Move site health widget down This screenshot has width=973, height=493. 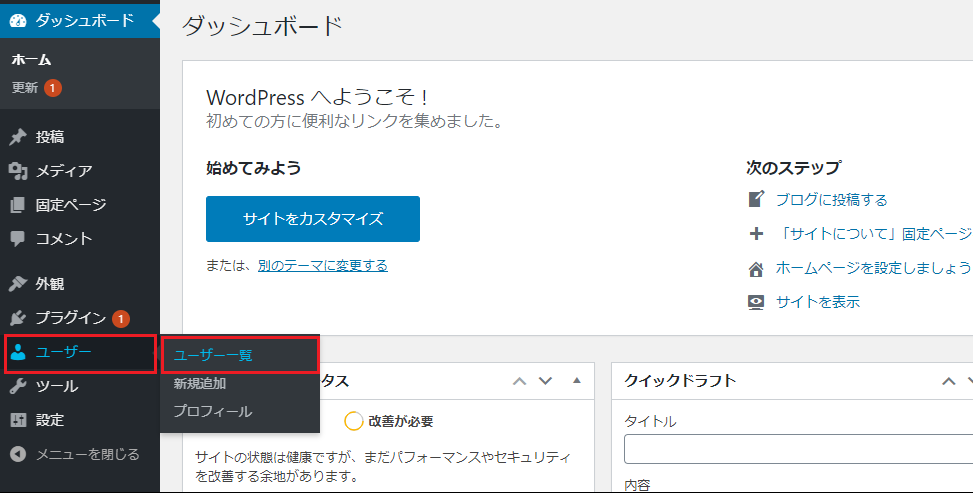[545, 381]
